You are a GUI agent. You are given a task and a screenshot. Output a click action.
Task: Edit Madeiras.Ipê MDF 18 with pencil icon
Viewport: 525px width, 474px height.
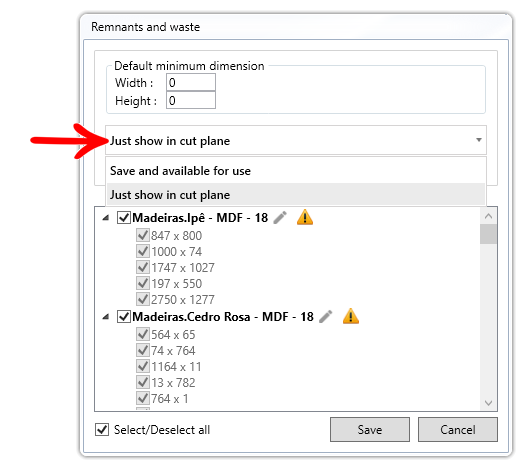[280, 218]
